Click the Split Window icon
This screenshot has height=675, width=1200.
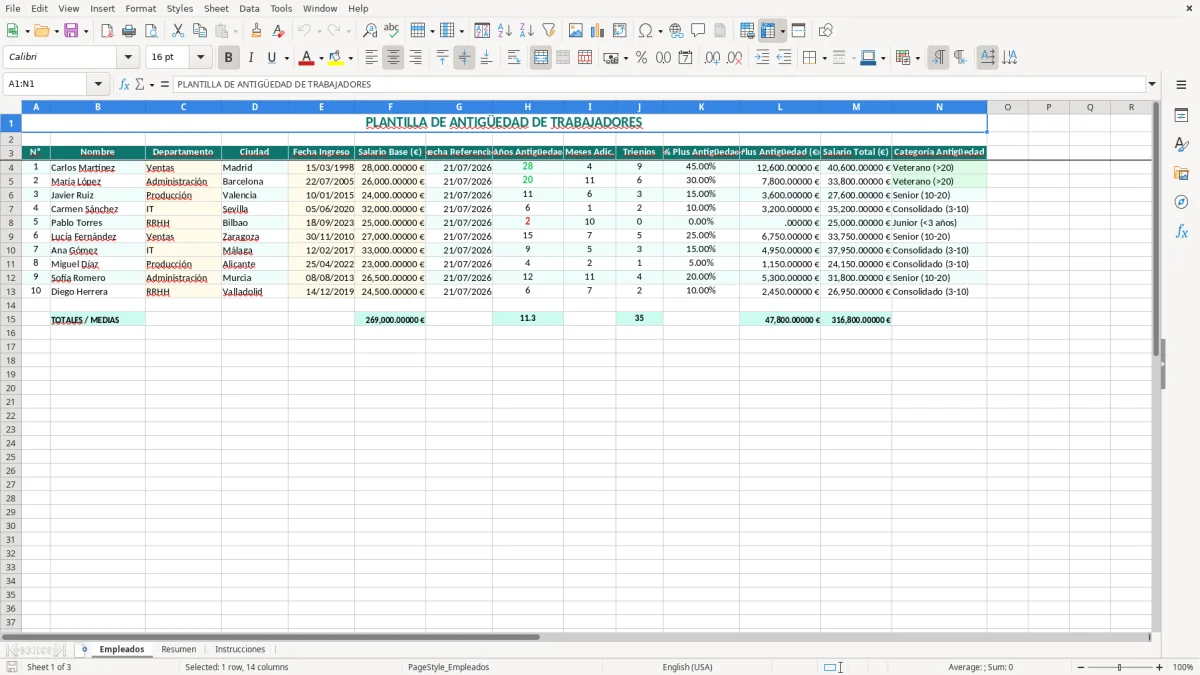pos(799,31)
